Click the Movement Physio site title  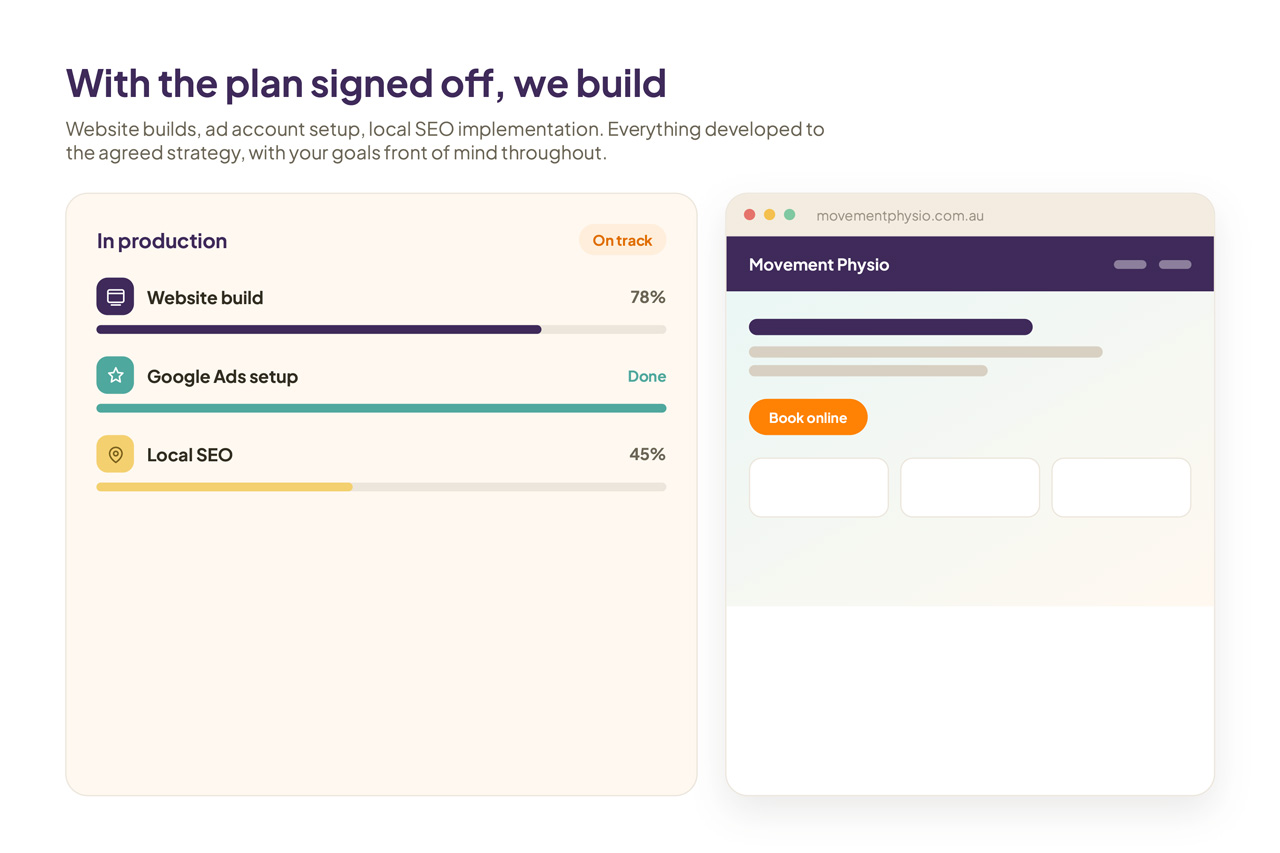819,265
